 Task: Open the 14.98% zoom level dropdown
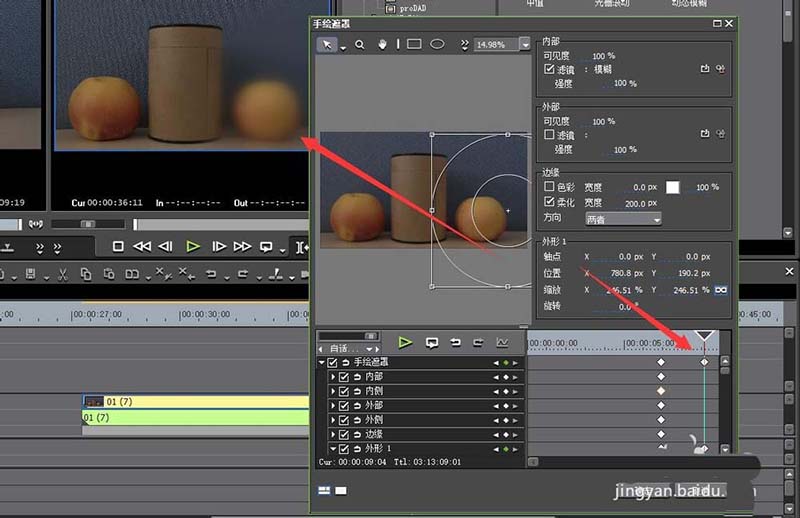(525, 45)
